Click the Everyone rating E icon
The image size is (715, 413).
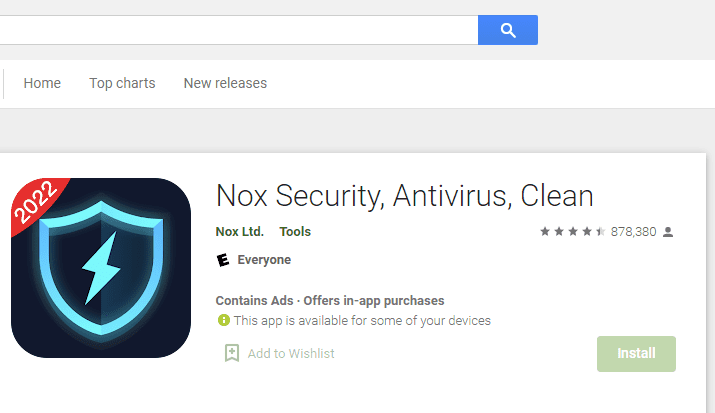[223, 260]
